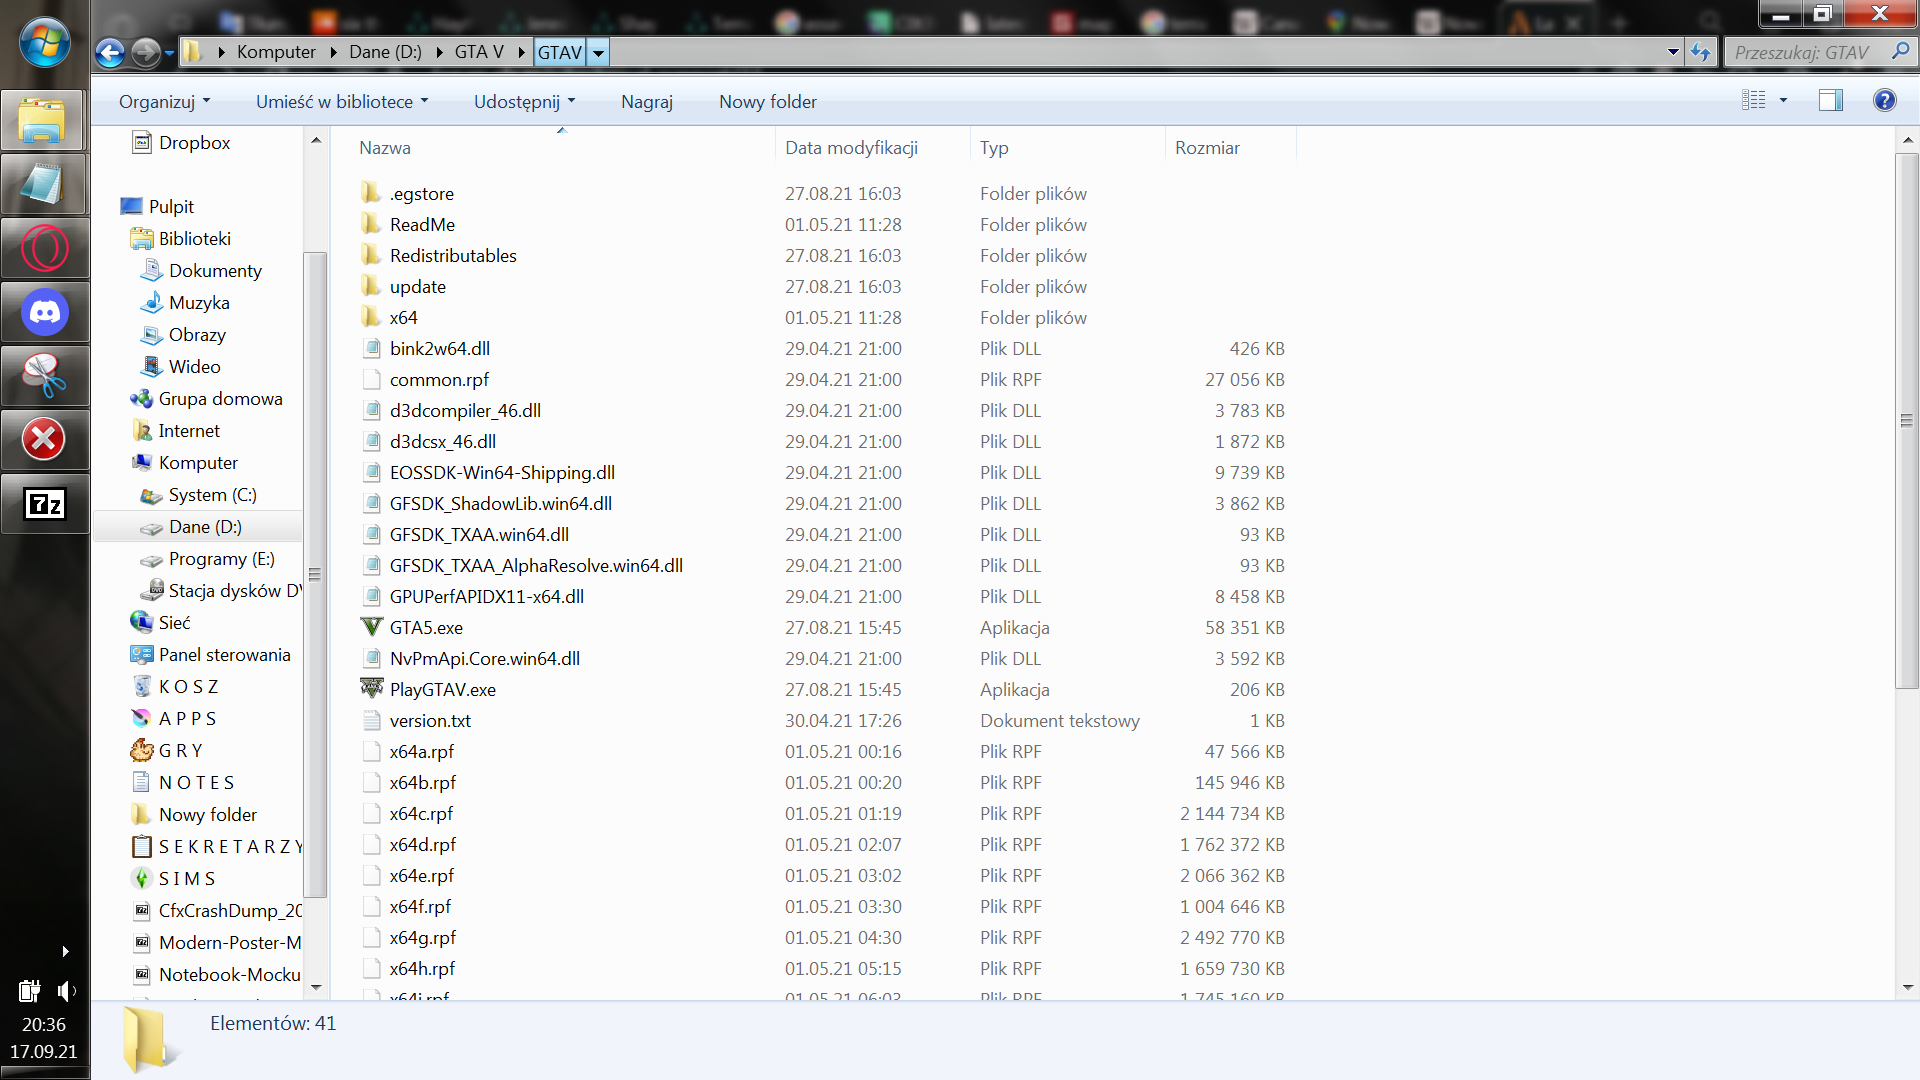Open the Umieść w bibliotece dropdown
Screen dimensions: 1920x1080
coord(342,101)
